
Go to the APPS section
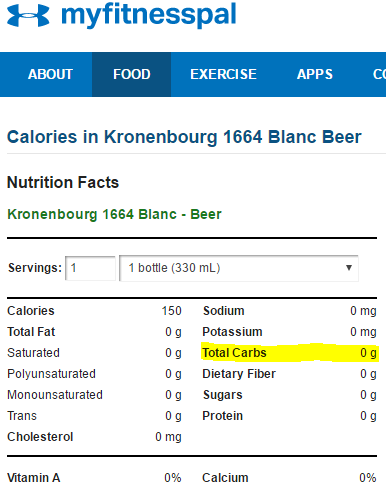(x=315, y=74)
